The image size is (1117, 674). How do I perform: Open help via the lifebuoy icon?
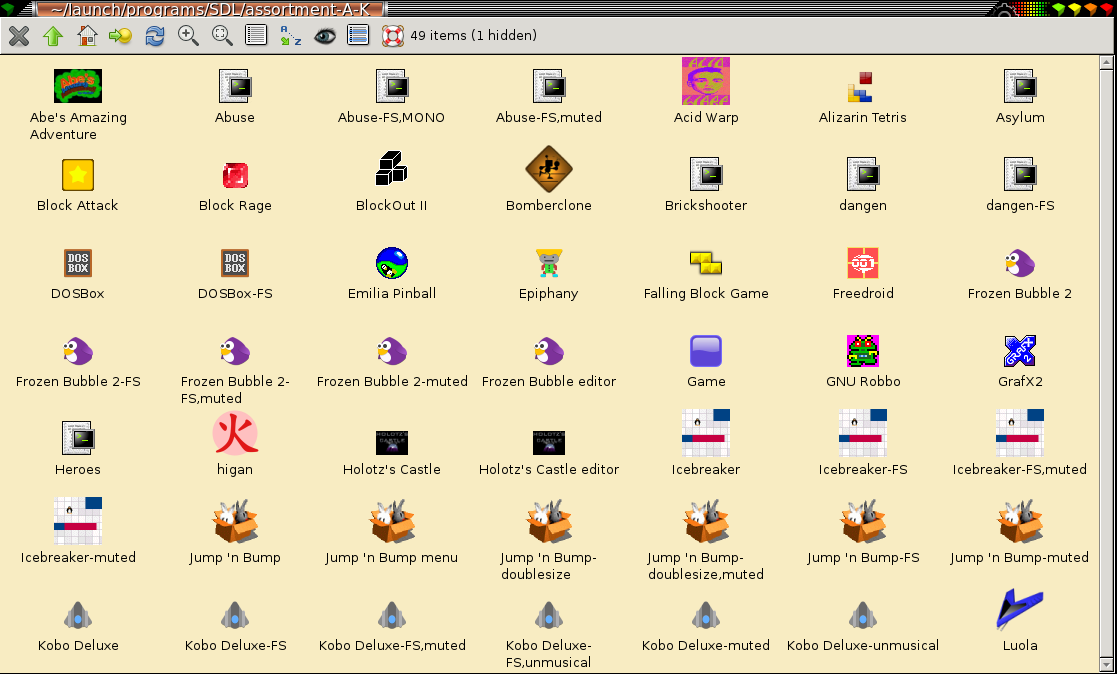[393, 36]
